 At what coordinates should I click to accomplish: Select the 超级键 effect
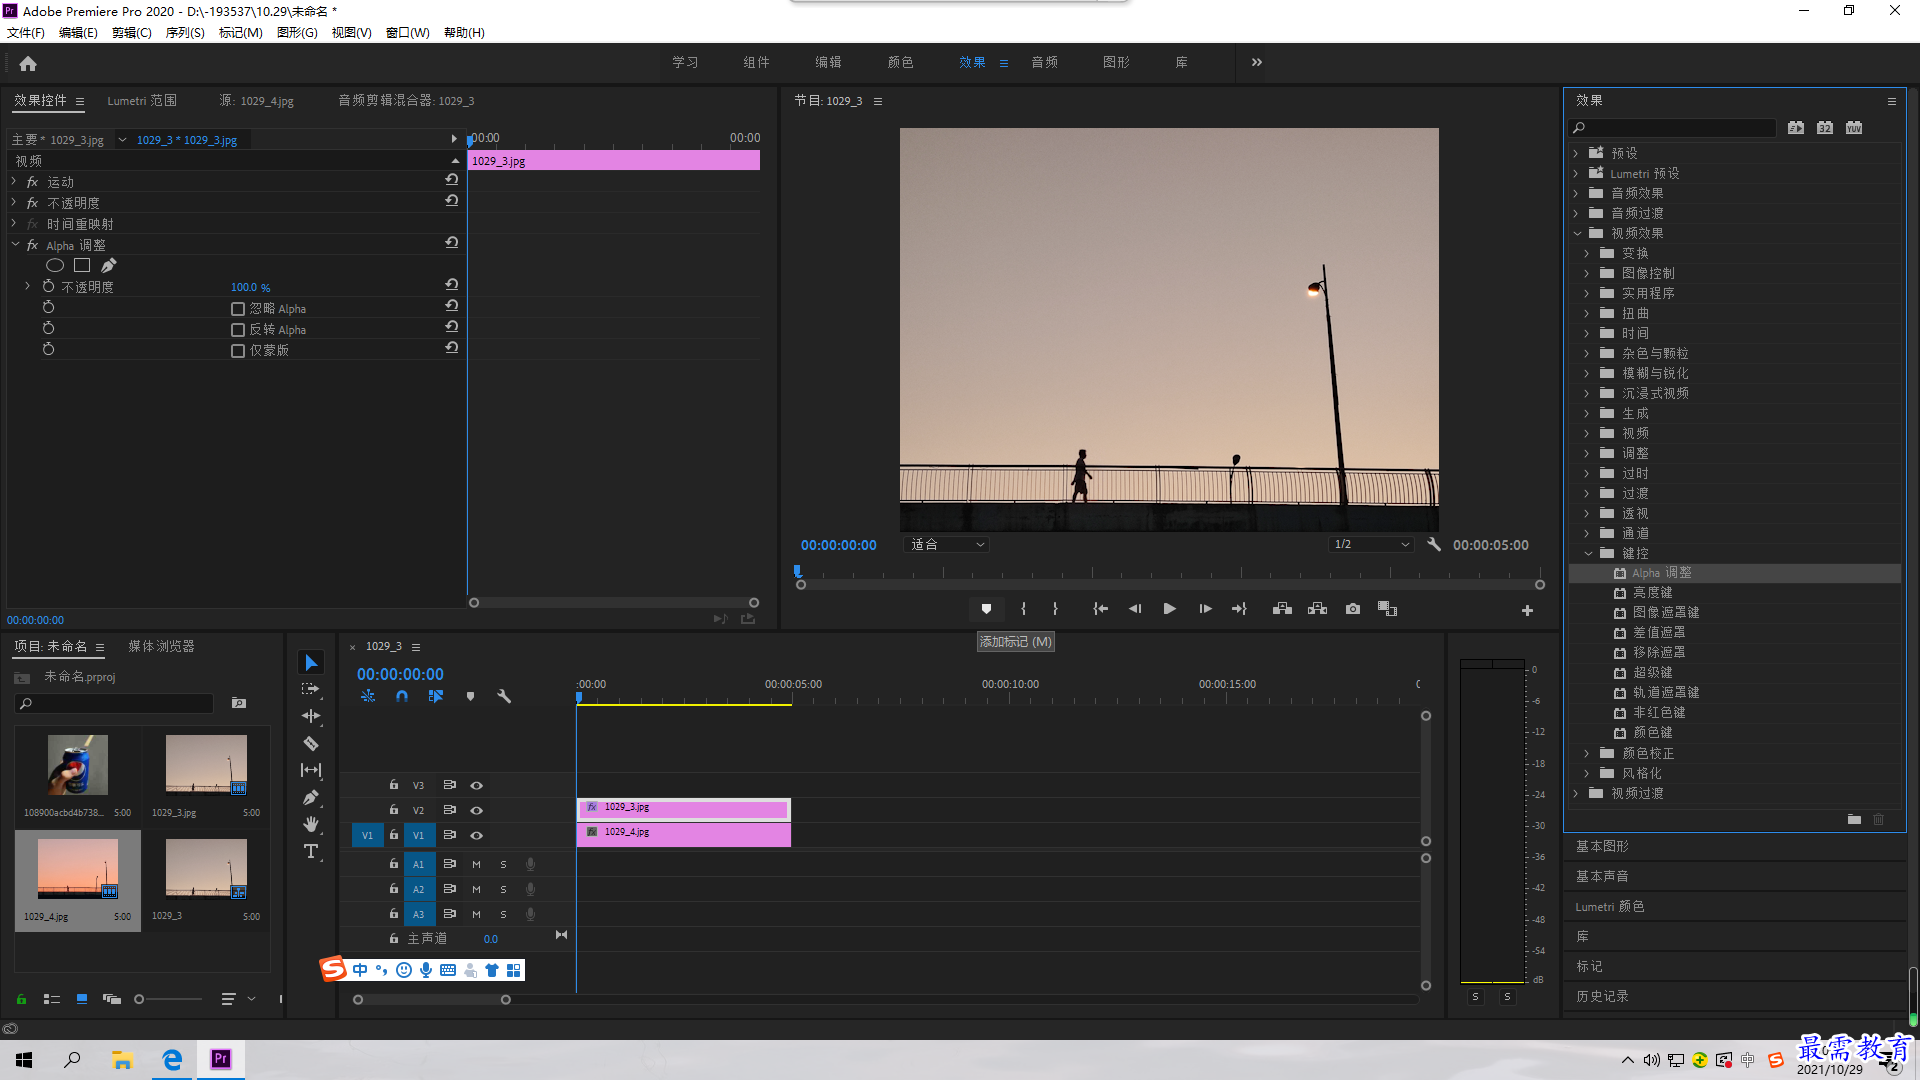click(1652, 673)
